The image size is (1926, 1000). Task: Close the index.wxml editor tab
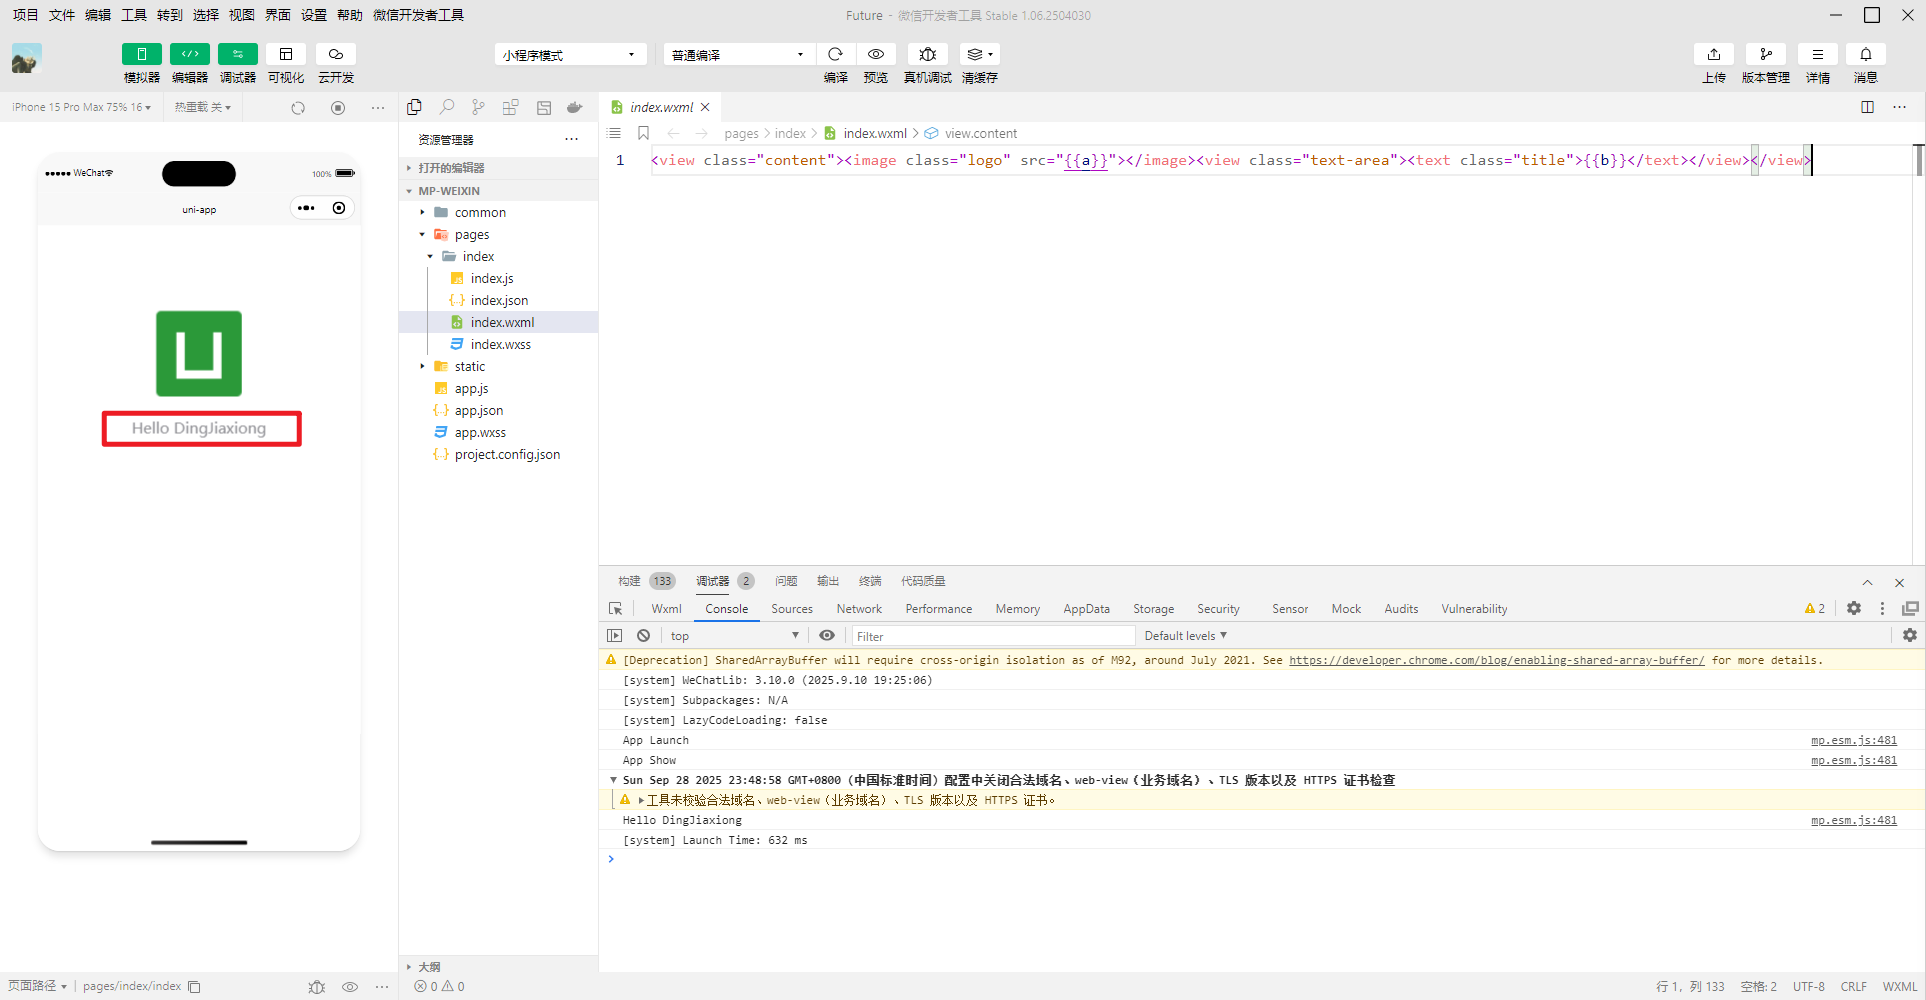(705, 107)
